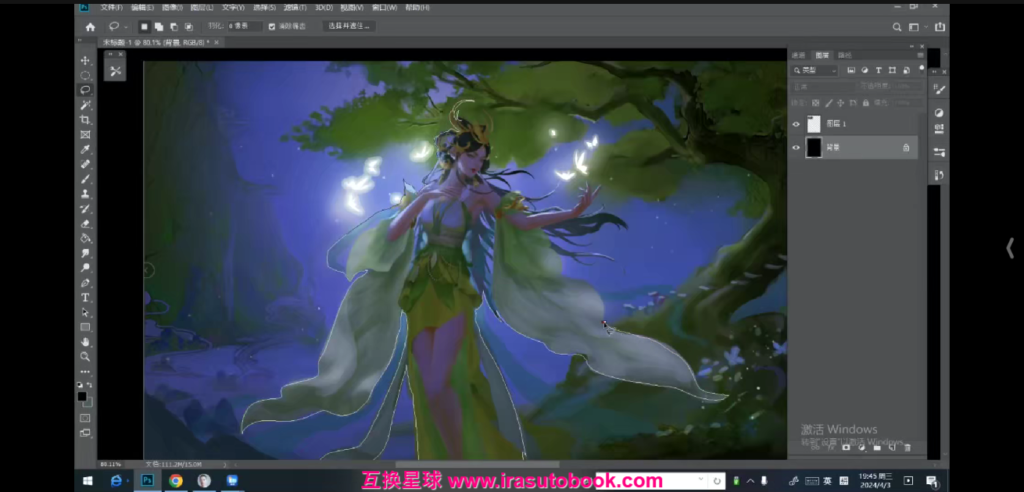The image size is (1024, 492).
Task: Select the Smudge tool
Action: (x=85, y=253)
